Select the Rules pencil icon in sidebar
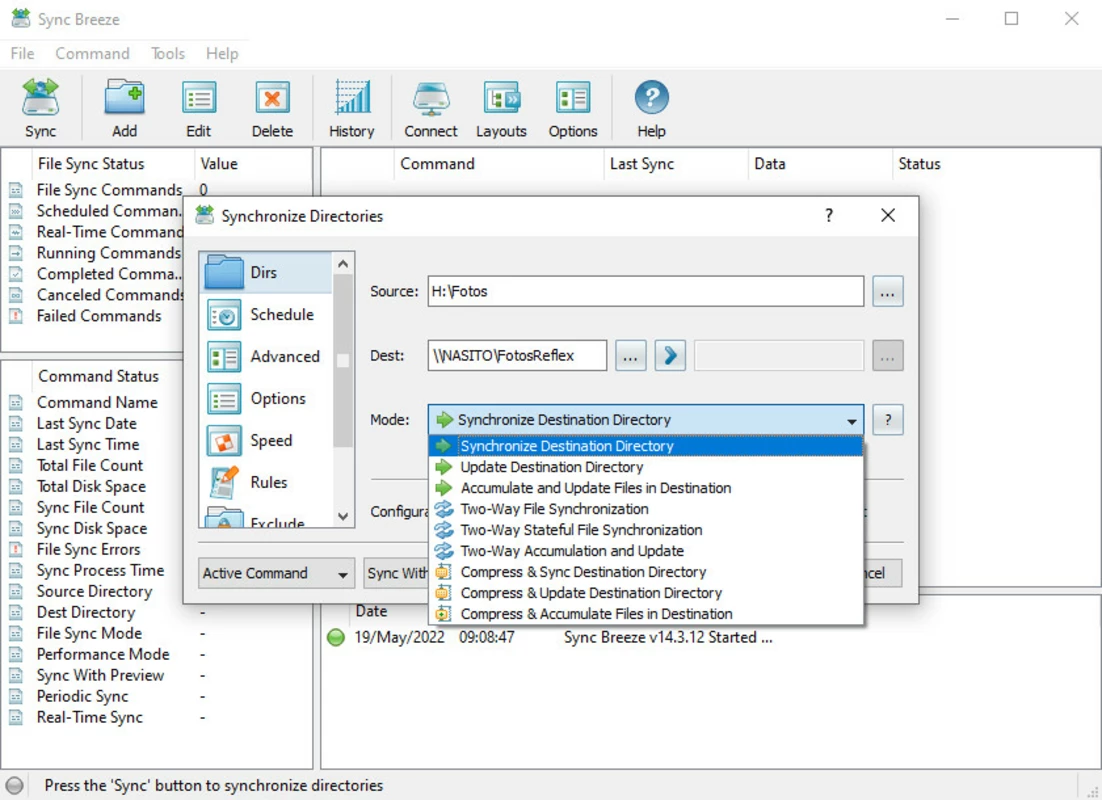 click(x=224, y=482)
